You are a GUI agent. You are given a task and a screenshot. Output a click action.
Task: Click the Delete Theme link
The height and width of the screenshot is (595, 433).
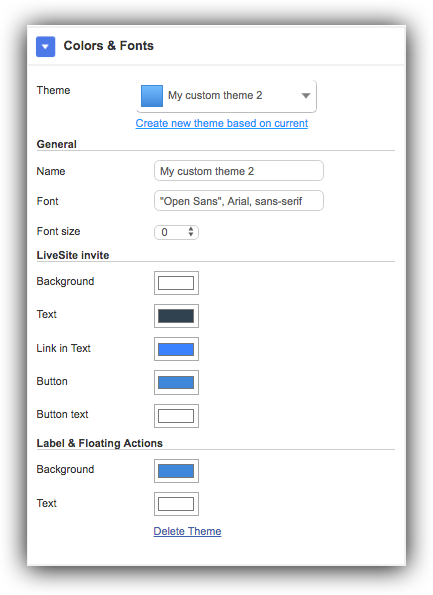tap(187, 531)
